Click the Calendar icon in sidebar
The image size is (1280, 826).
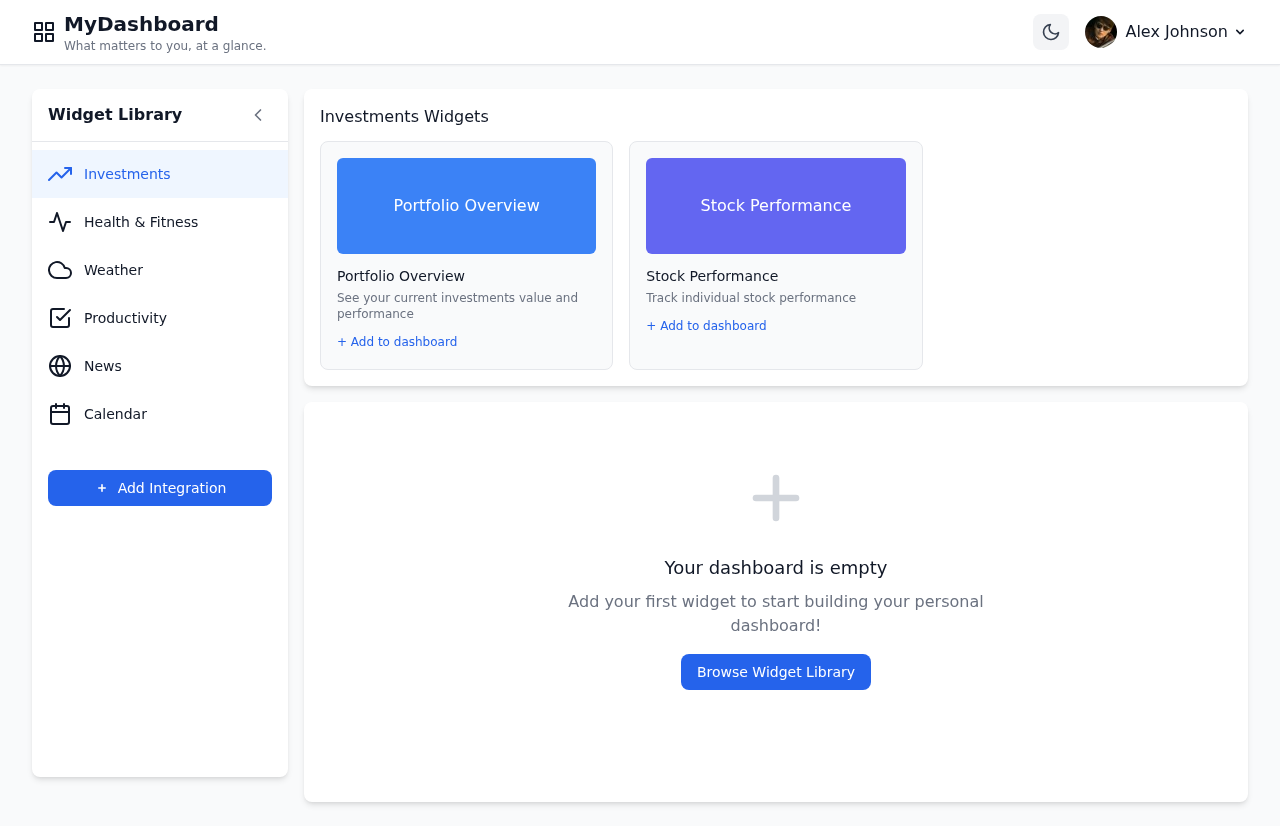point(59,413)
